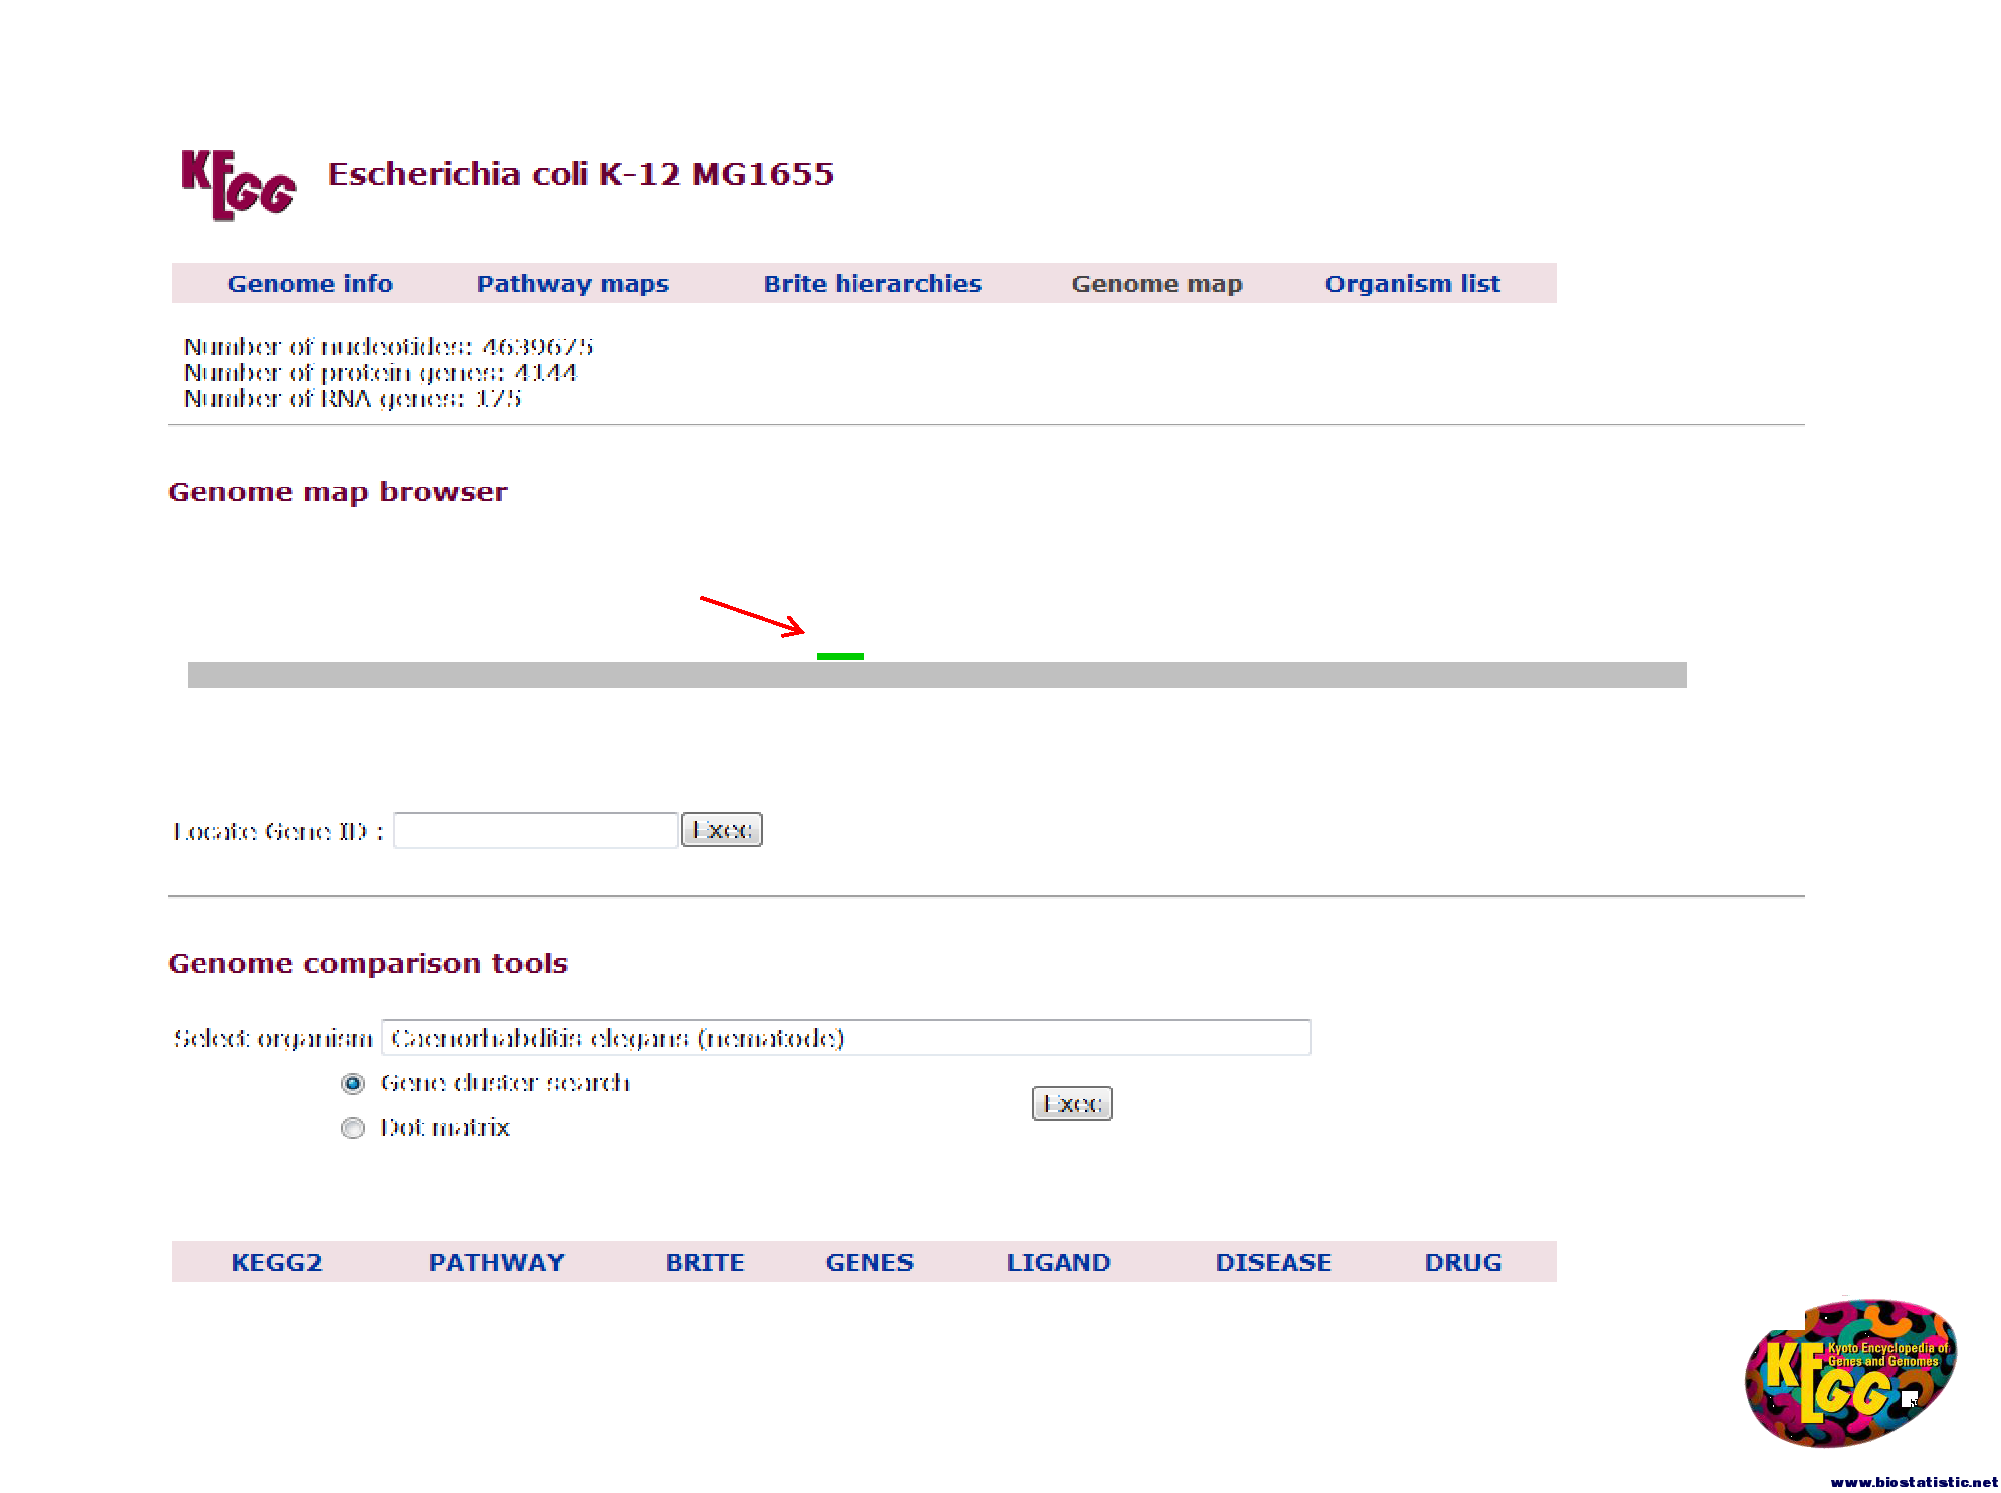
Task: Open the KEGG2 link in footer
Action: [x=277, y=1263]
